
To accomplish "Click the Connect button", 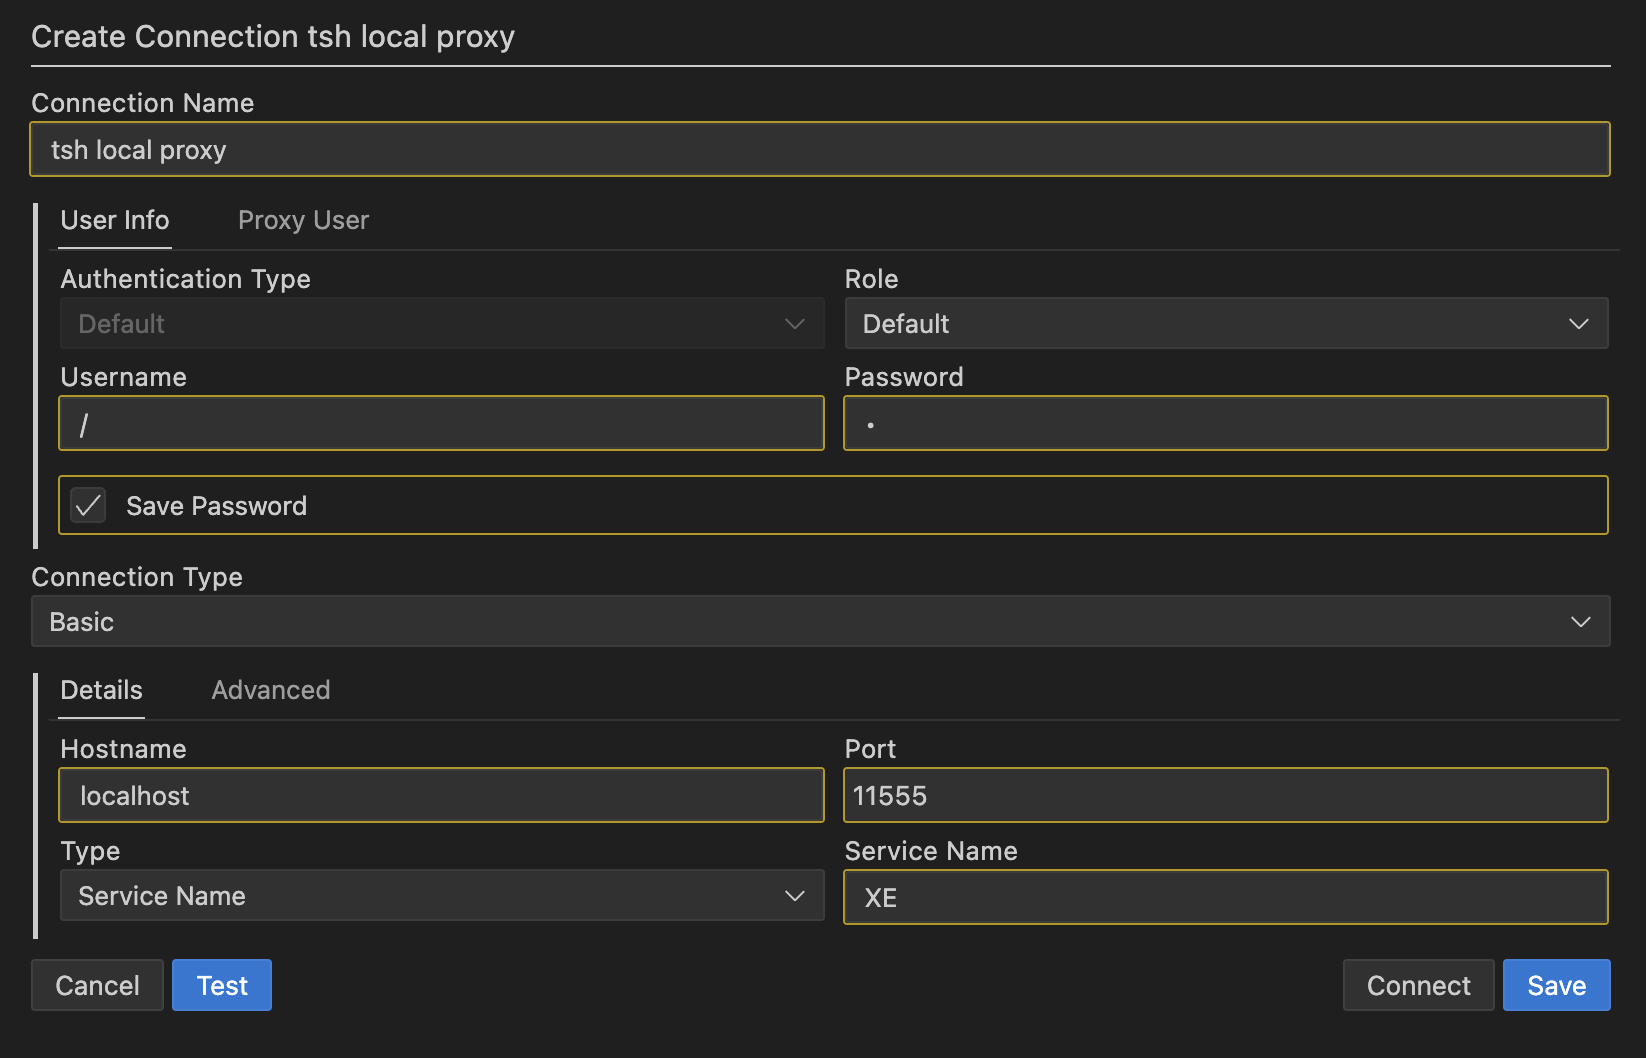I will coord(1418,985).
